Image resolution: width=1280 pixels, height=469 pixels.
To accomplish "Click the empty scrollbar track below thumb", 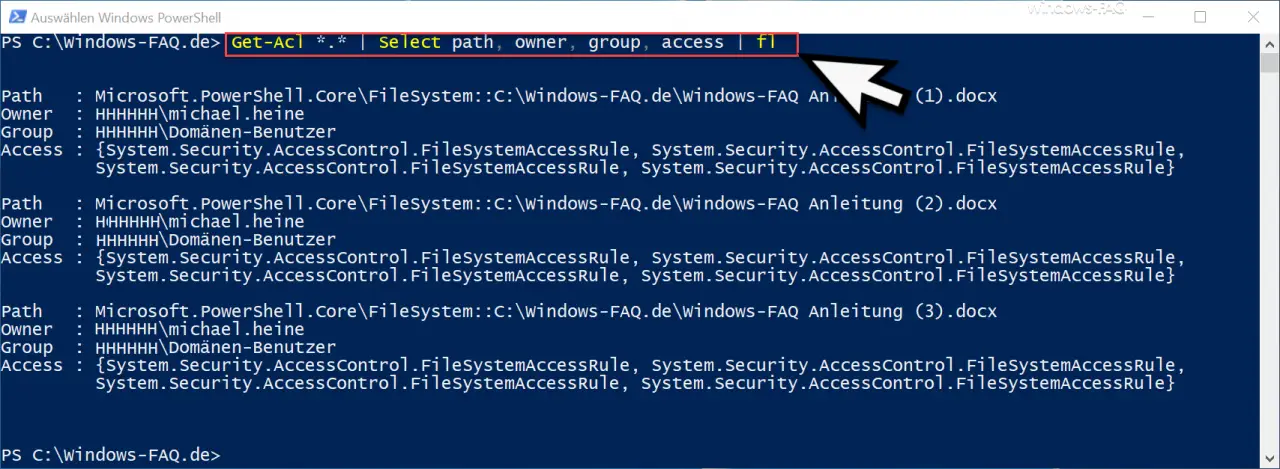I will click(x=1270, y=260).
